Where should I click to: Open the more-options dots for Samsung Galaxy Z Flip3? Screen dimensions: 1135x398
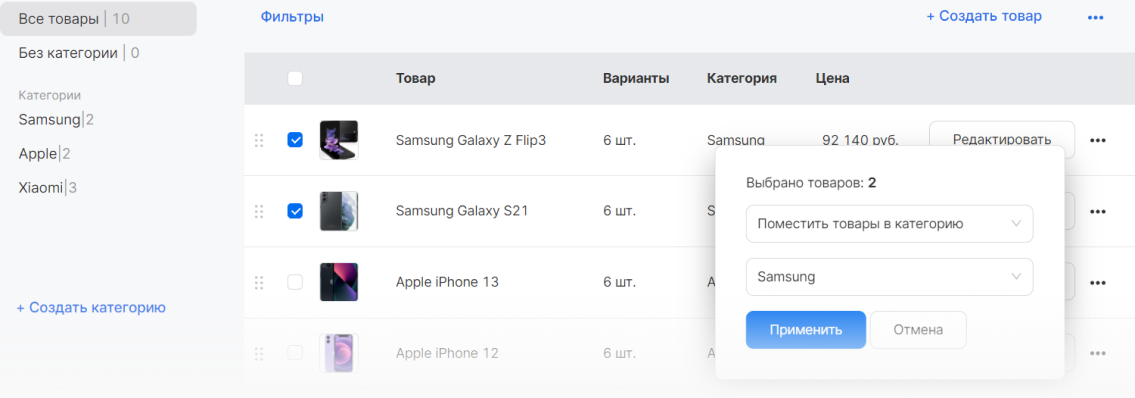click(1097, 140)
